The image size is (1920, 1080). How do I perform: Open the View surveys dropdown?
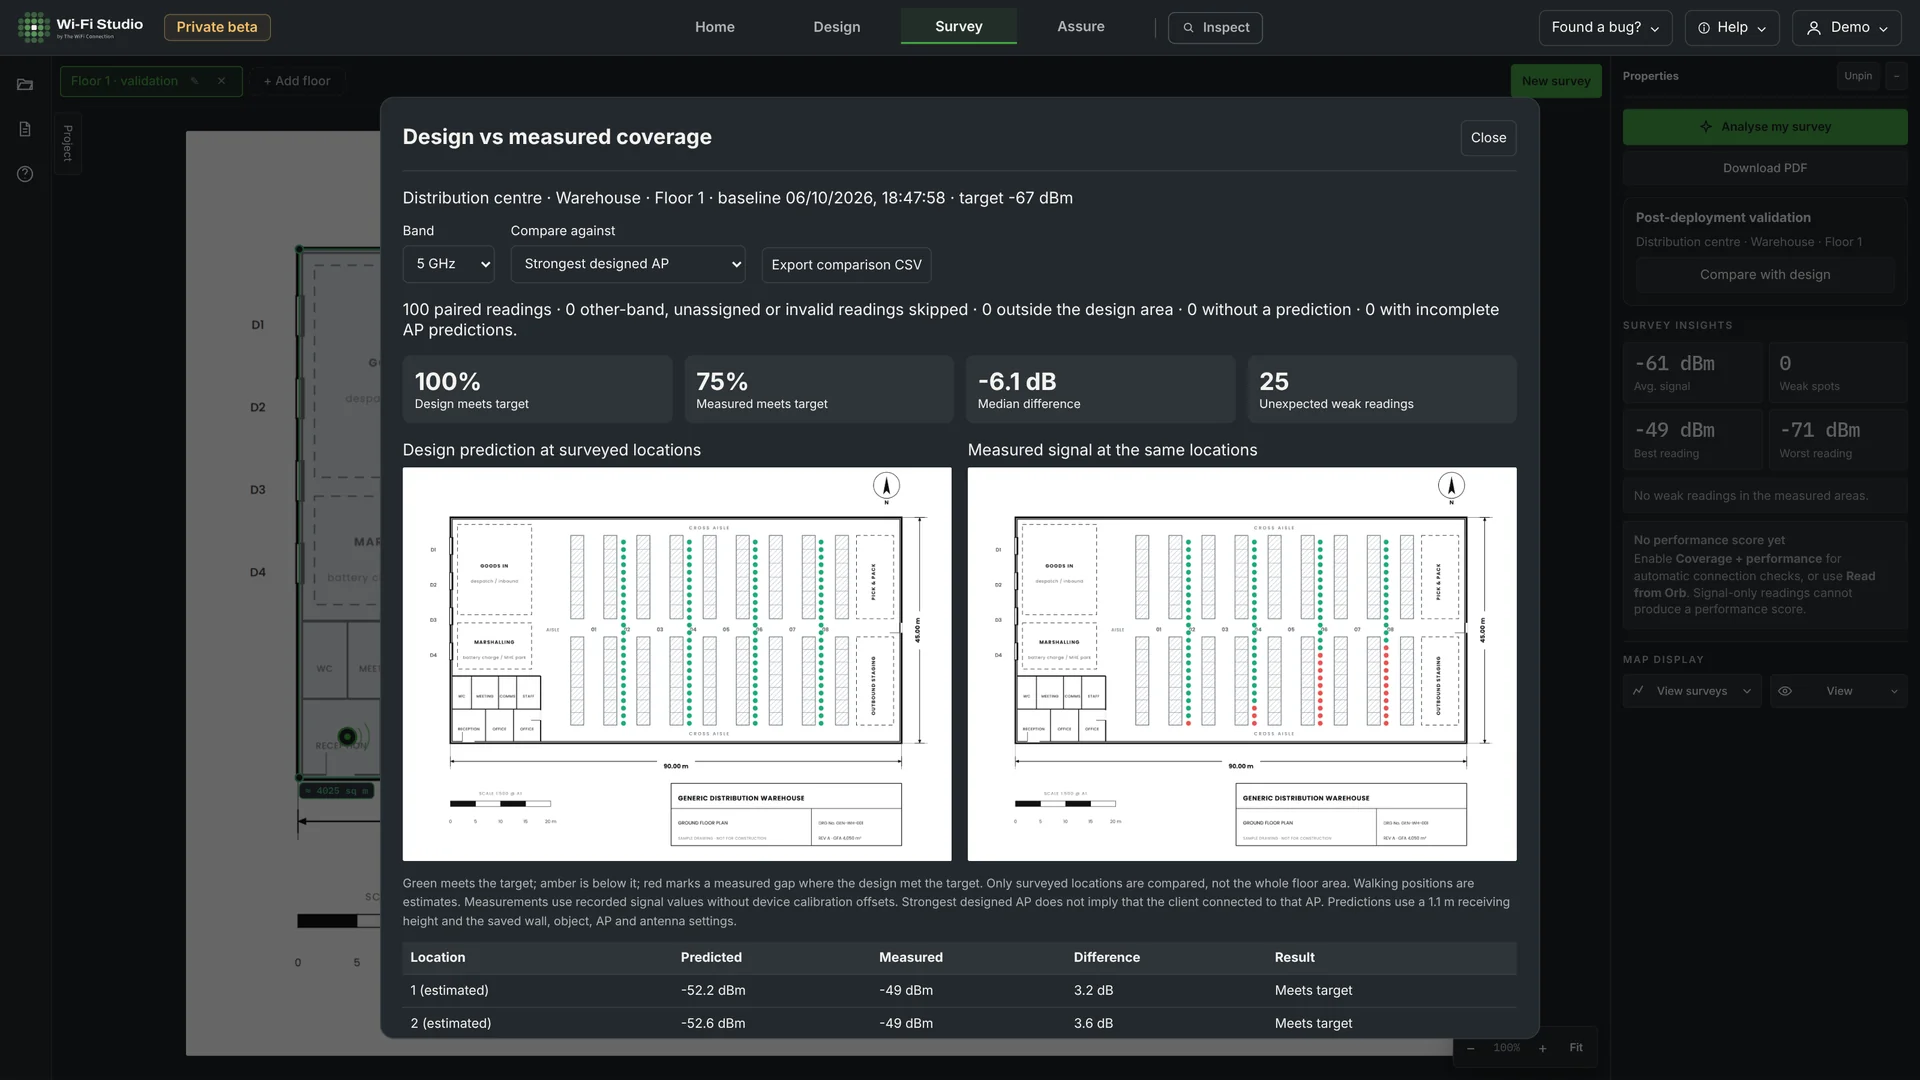point(1692,691)
